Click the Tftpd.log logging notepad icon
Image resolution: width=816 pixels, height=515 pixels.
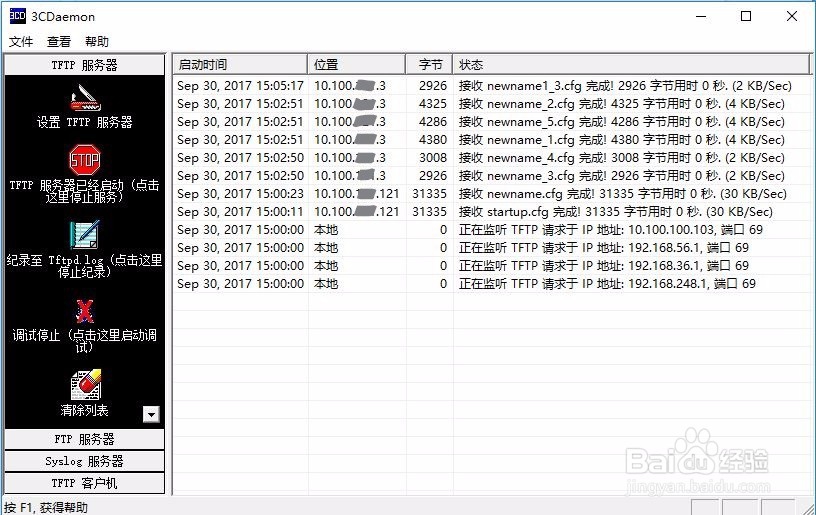84,235
